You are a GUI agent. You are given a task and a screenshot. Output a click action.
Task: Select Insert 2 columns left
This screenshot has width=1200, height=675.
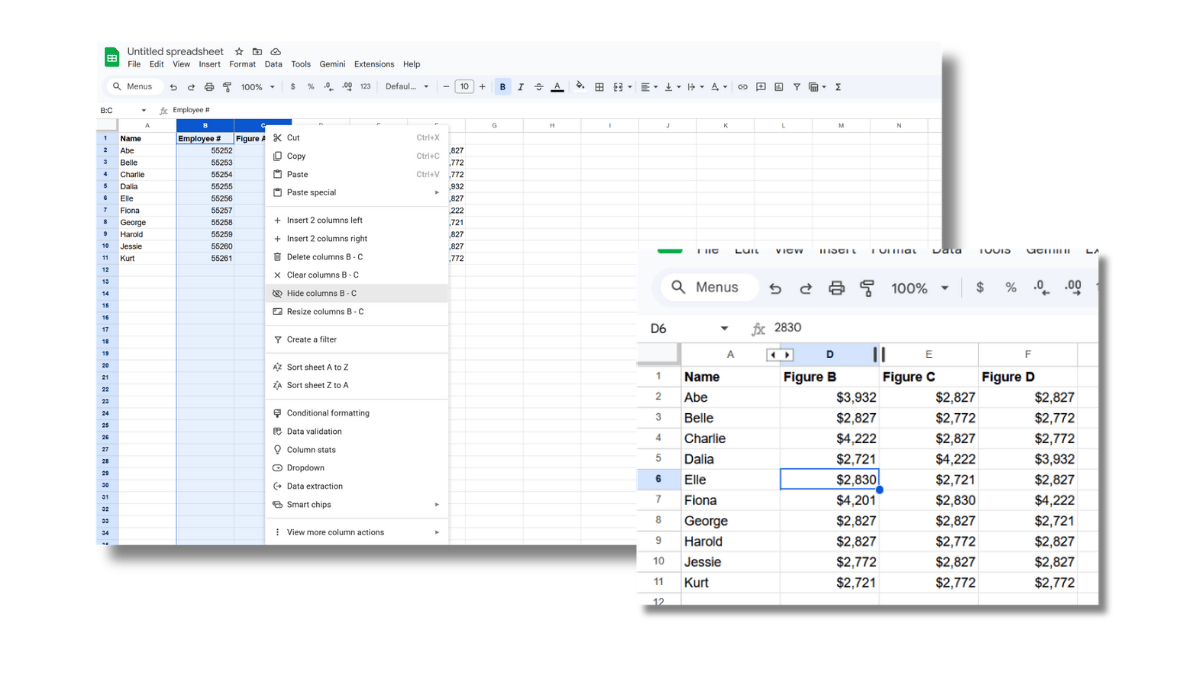pos(356,220)
